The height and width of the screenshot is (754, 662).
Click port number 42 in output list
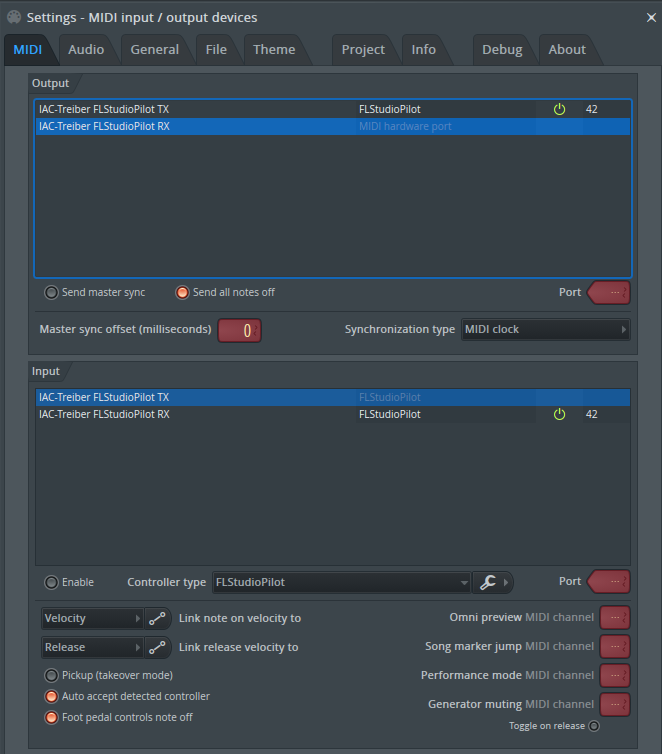[591, 109]
